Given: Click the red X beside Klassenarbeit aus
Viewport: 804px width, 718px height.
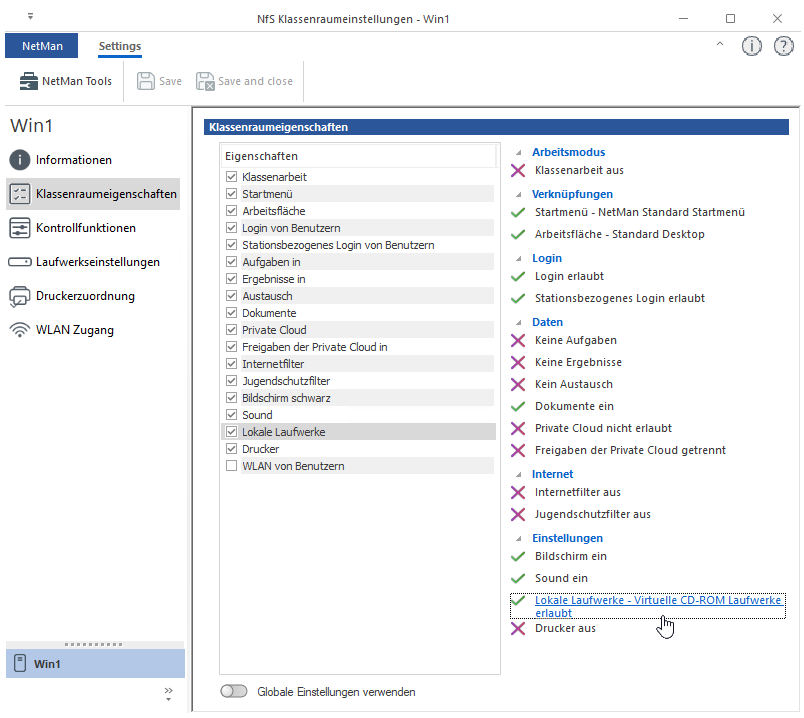Looking at the screenshot, I should (518, 170).
